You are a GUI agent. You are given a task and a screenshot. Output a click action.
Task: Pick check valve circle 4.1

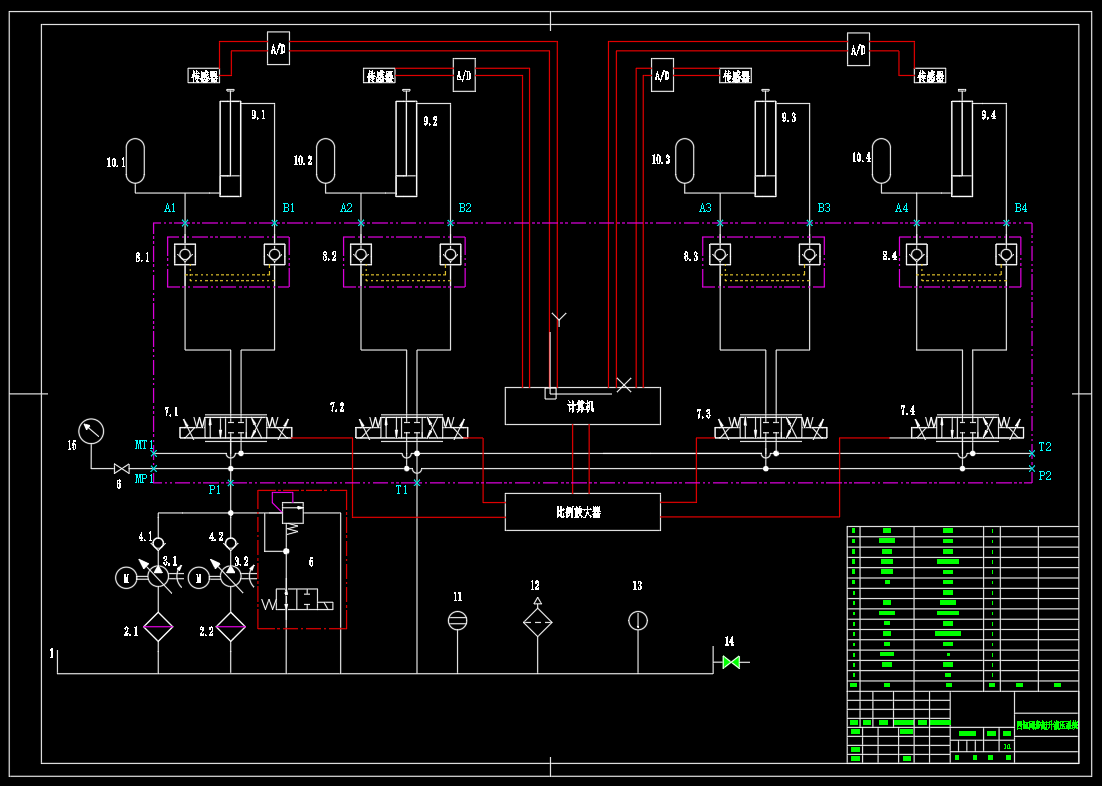click(x=158, y=543)
